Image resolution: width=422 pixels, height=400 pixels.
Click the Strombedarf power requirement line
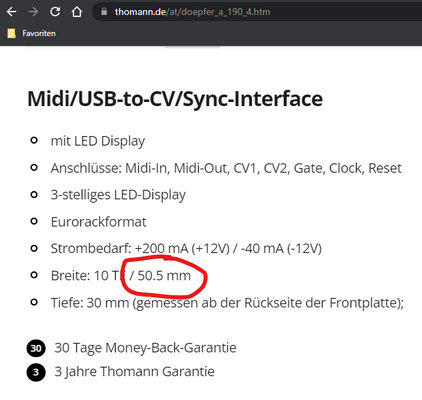(x=186, y=249)
